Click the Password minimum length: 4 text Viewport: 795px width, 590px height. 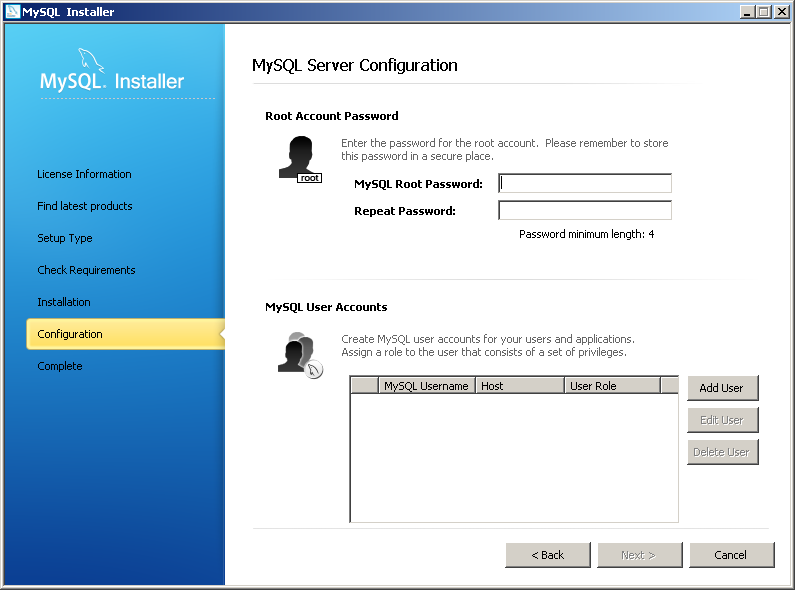point(587,234)
